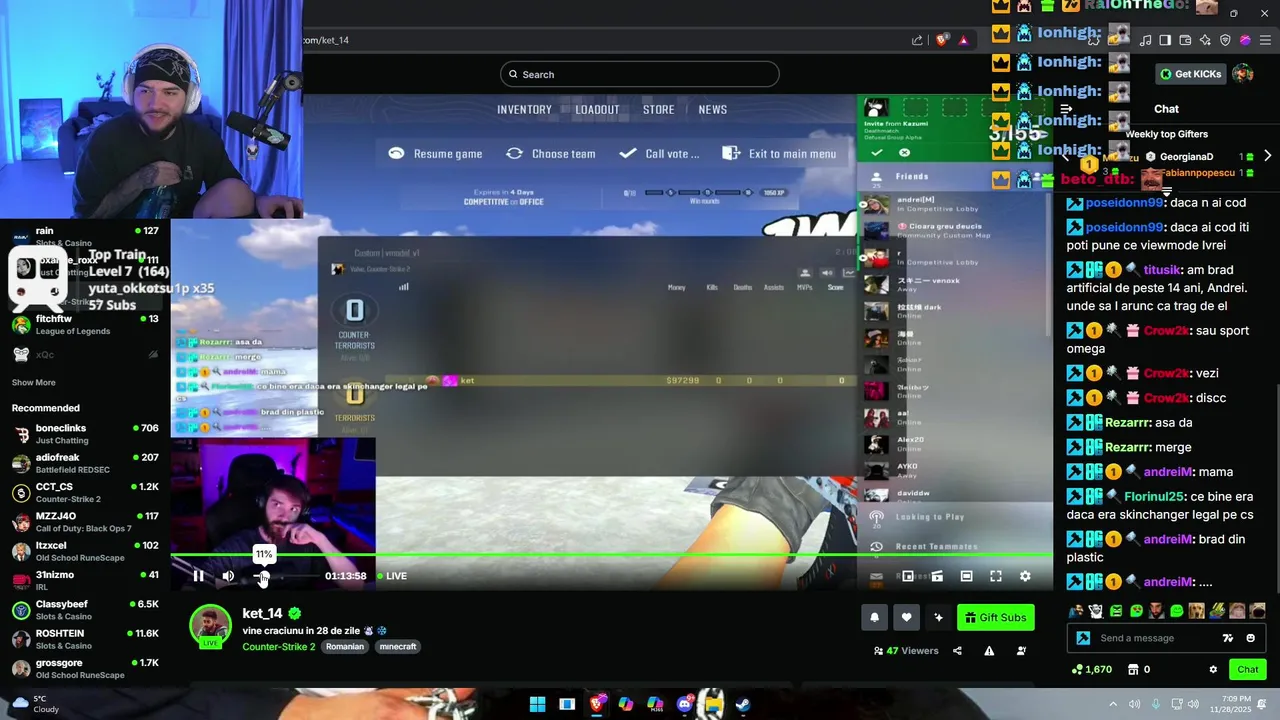Click the sparkle button beside Gift Subs

[938, 617]
